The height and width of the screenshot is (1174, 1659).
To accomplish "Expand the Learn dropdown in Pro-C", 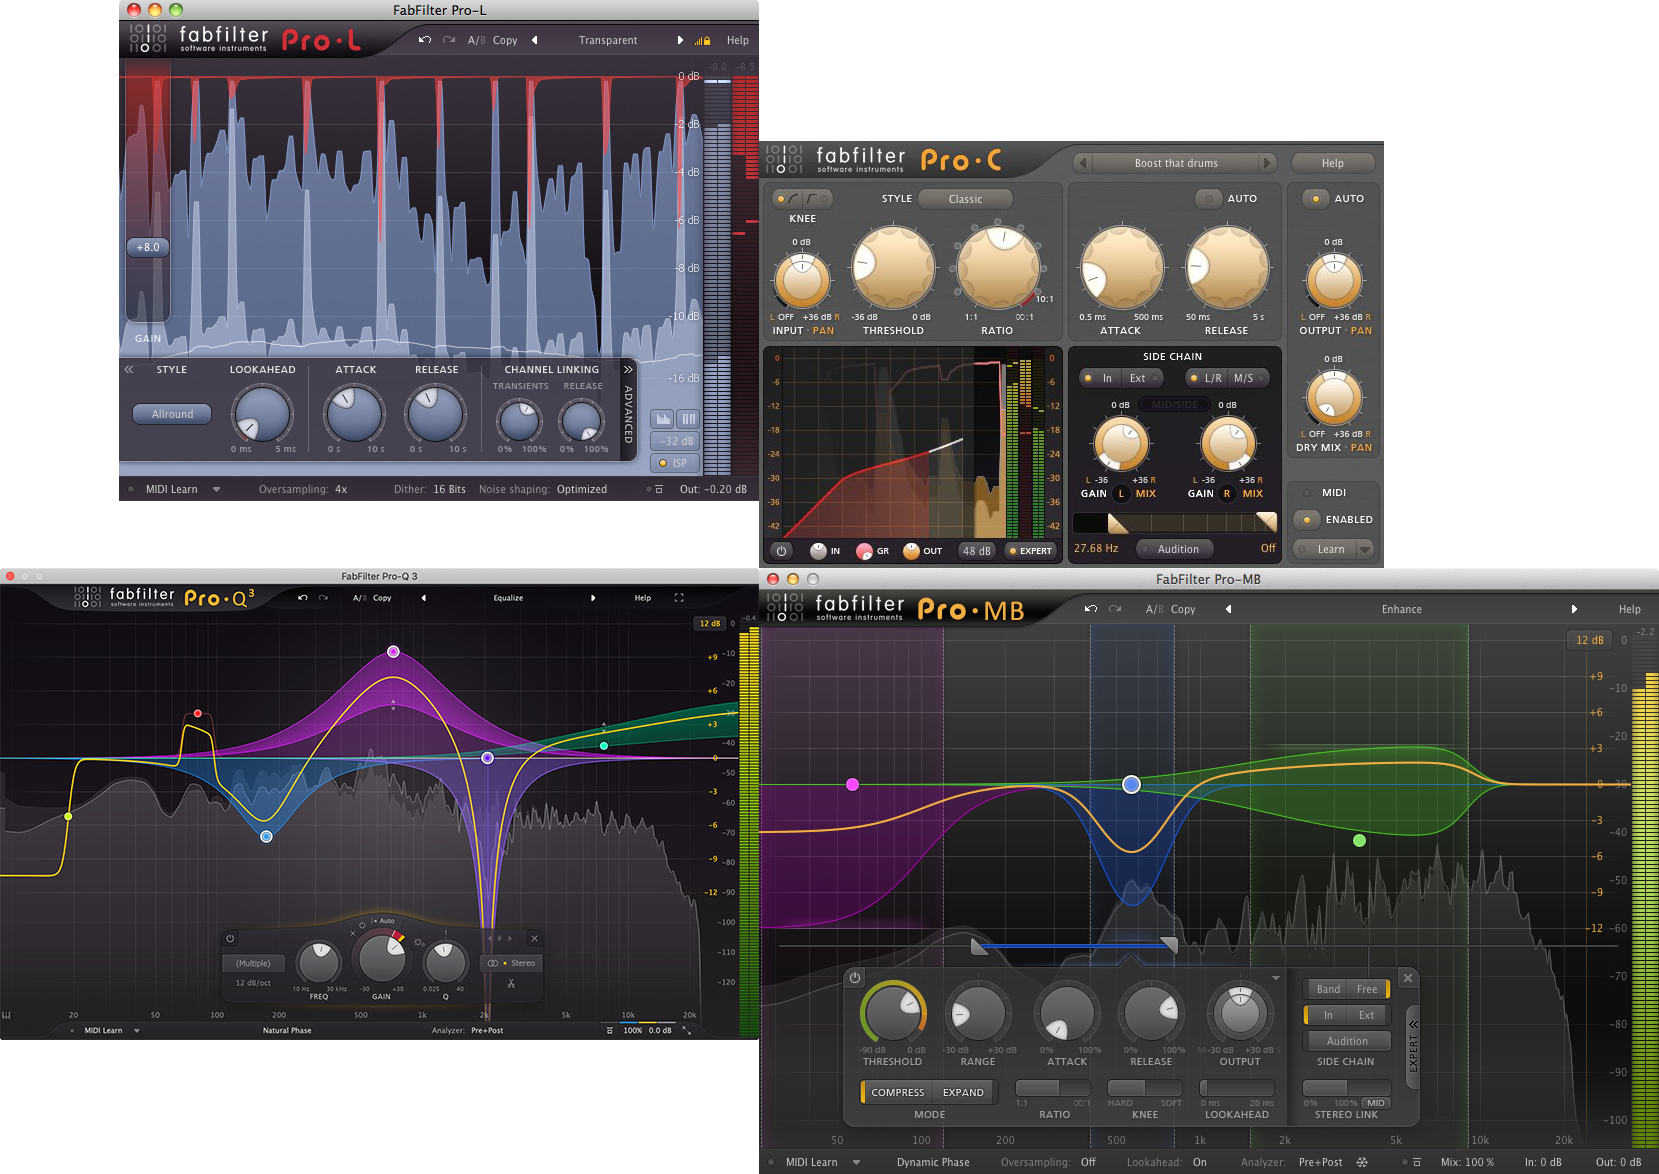I will pyautogui.click(x=1364, y=549).
